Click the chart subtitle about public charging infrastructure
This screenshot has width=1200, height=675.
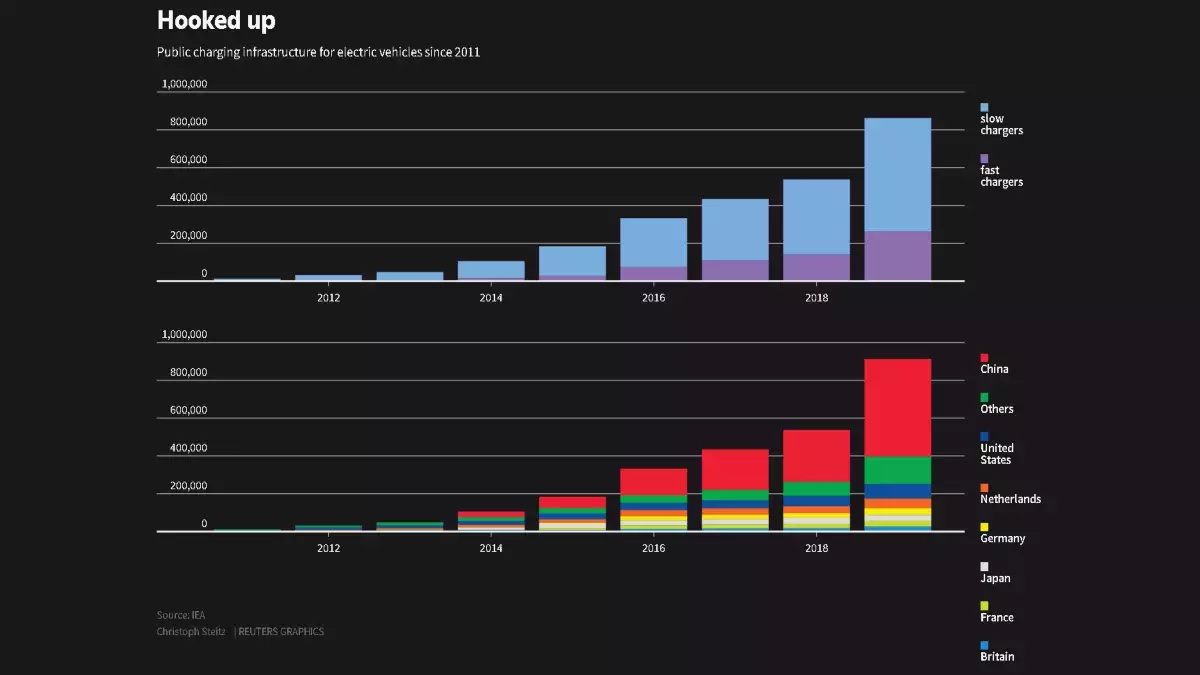coord(318,52)
